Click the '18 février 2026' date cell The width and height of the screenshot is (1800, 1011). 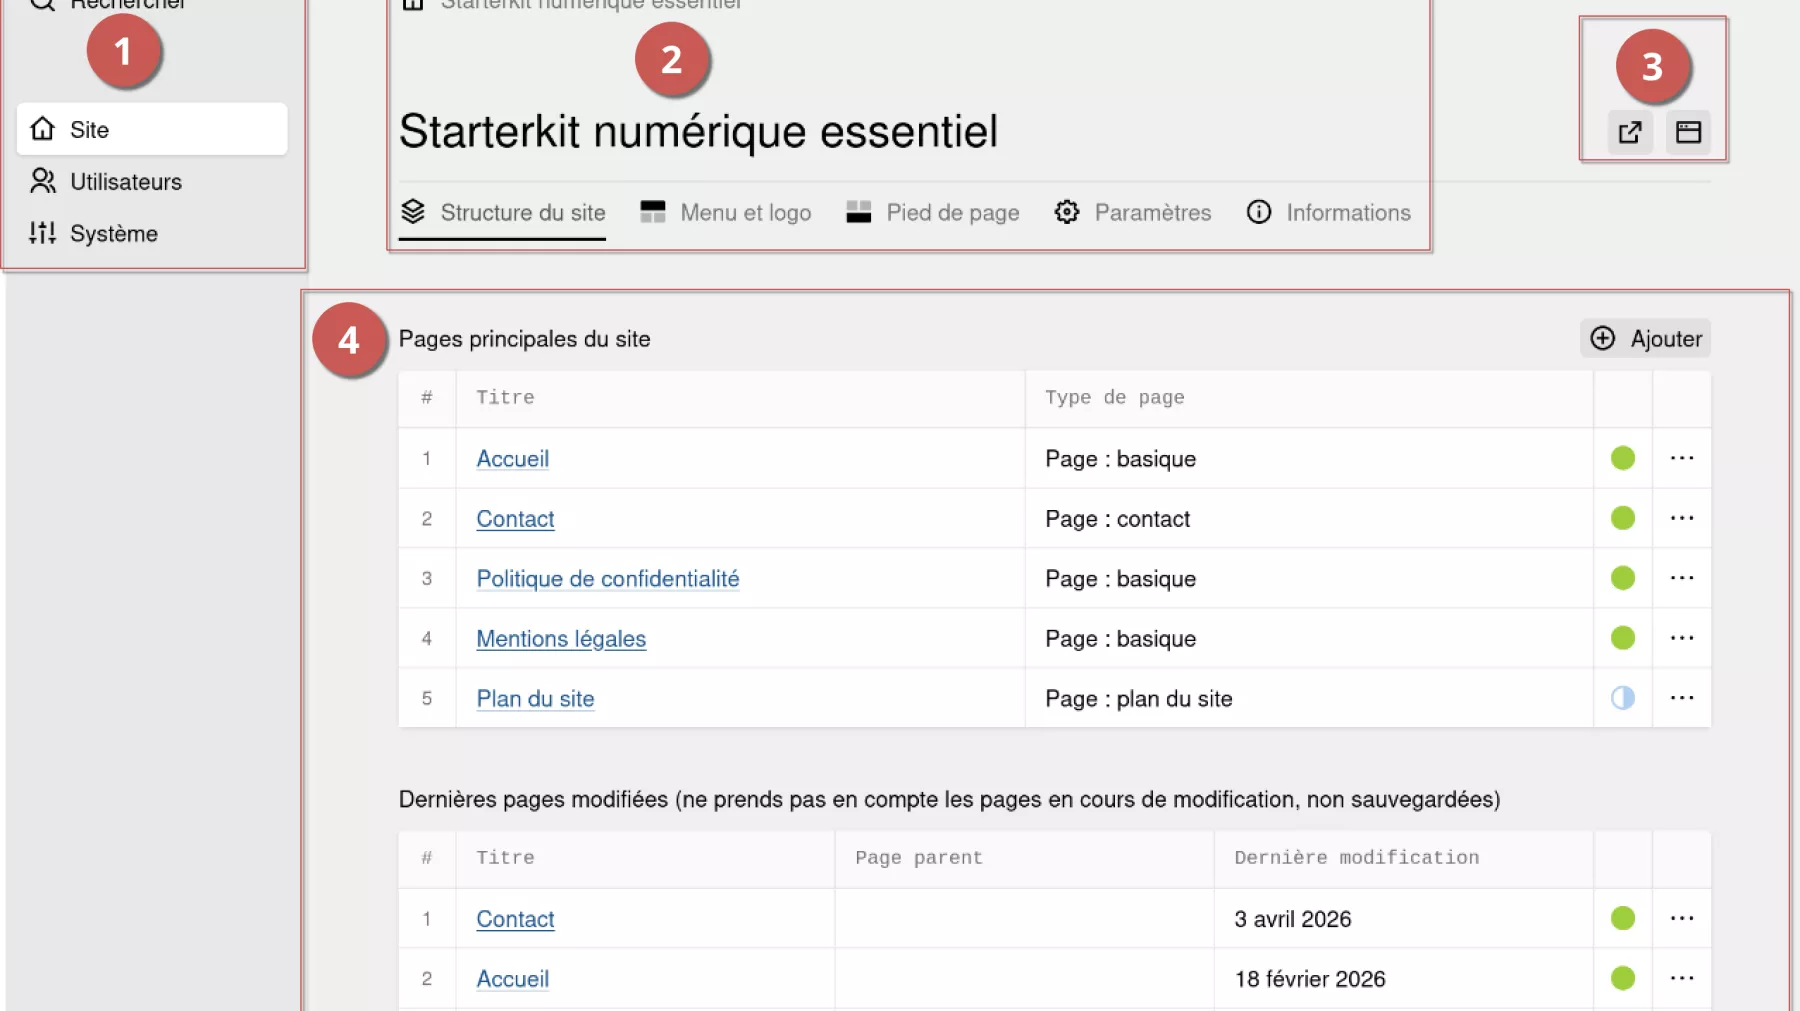pos(1403,979)
